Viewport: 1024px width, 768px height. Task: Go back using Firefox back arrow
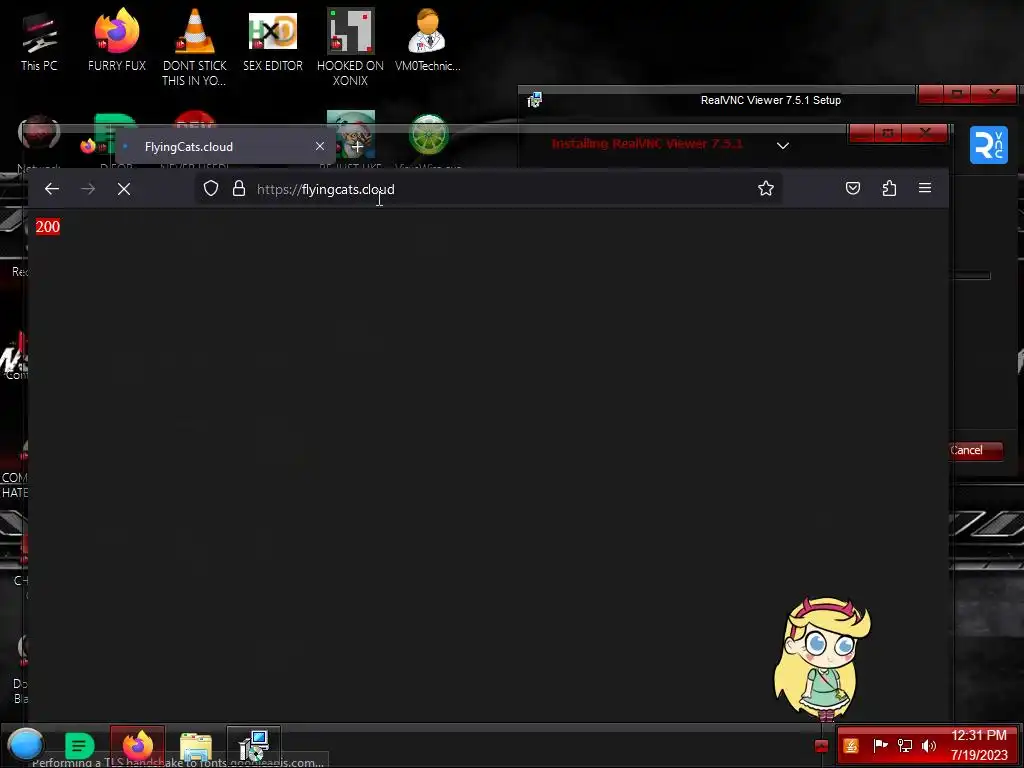click(52, 189)
